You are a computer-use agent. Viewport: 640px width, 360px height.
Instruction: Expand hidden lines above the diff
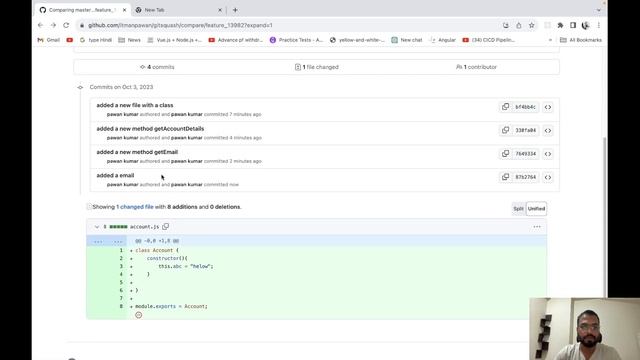[107, 241]
